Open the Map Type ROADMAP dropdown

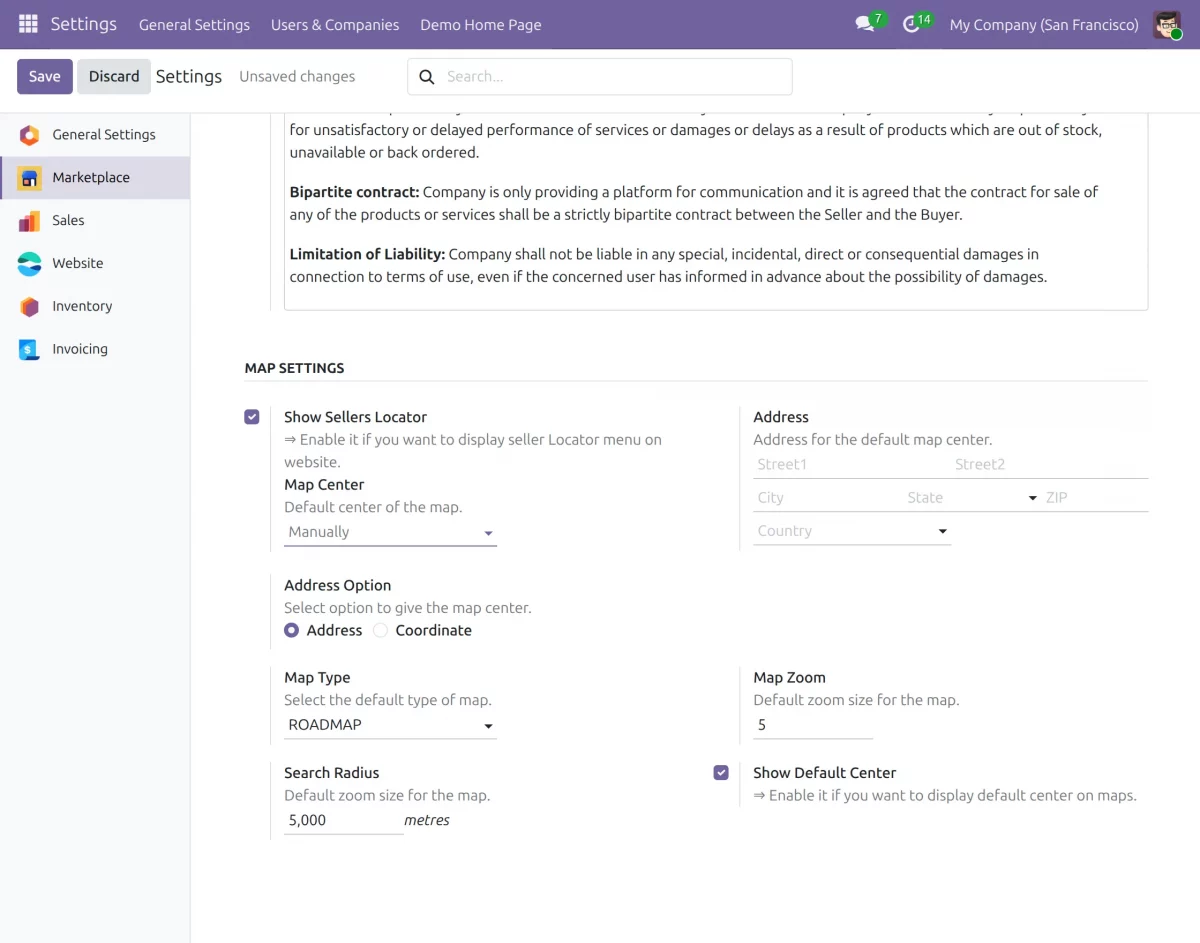(390, 725)
